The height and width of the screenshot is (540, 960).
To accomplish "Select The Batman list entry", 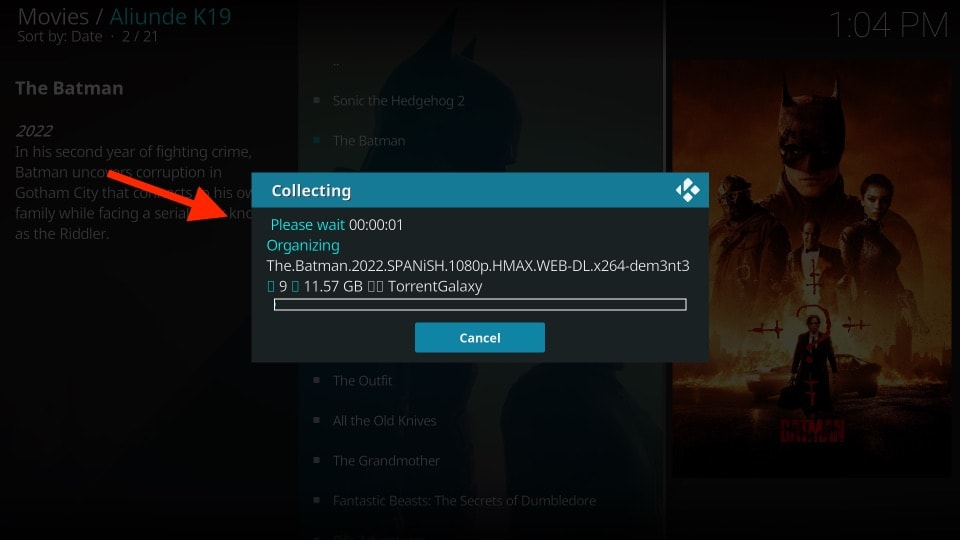I will point(369,141).
